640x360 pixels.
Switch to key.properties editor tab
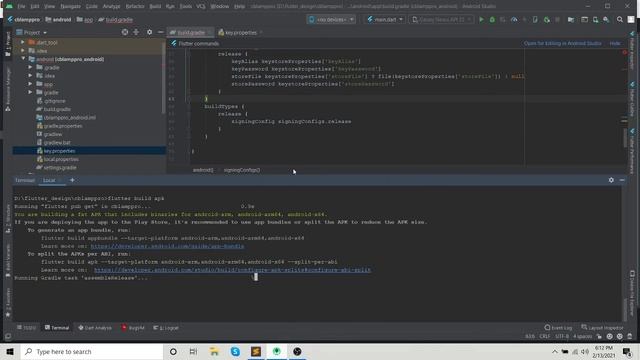tap(240, 32)
